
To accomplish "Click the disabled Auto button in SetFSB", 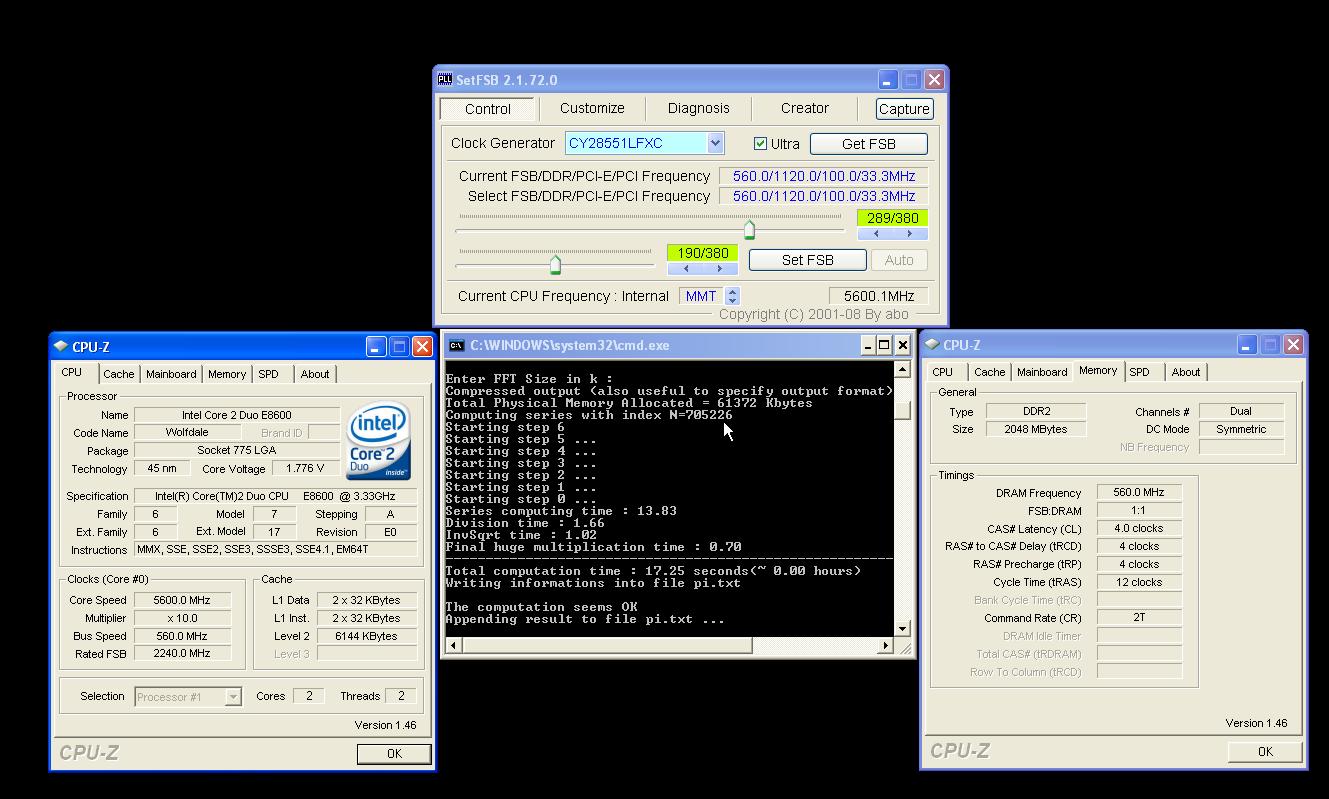I will (x=899, y=260).
